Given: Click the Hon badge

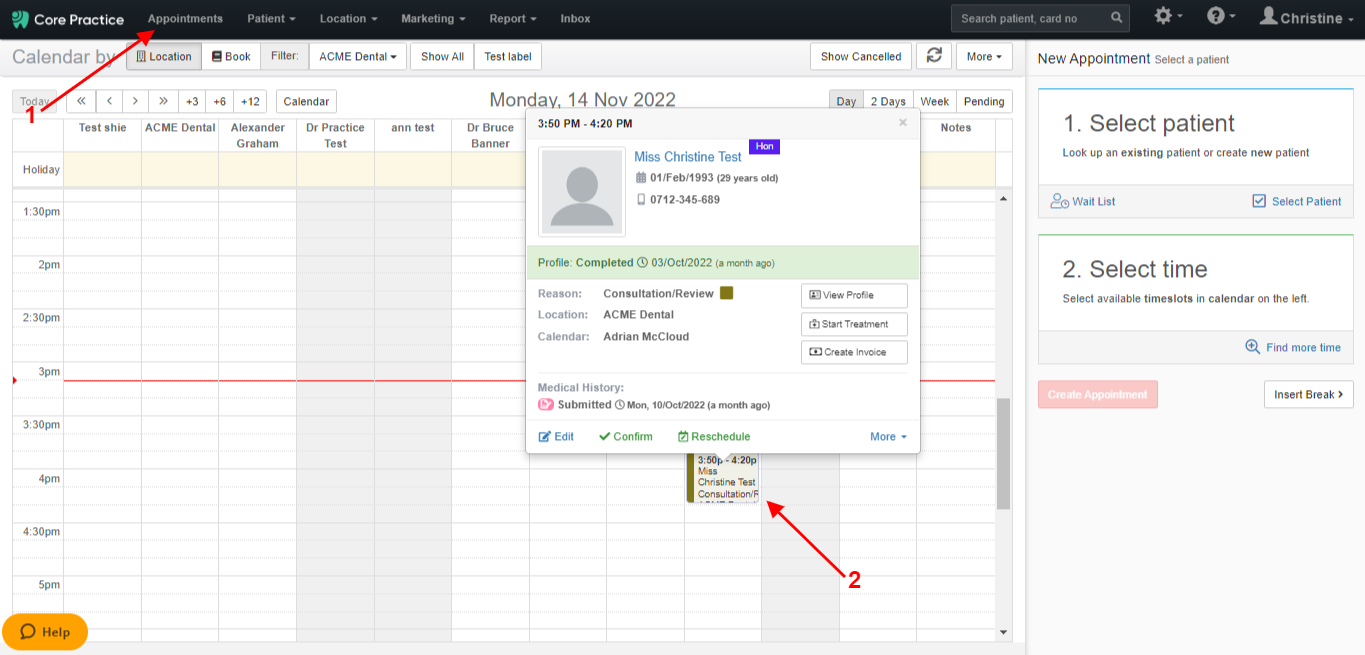Looking at the screenshot, I should tap(764, 147).
